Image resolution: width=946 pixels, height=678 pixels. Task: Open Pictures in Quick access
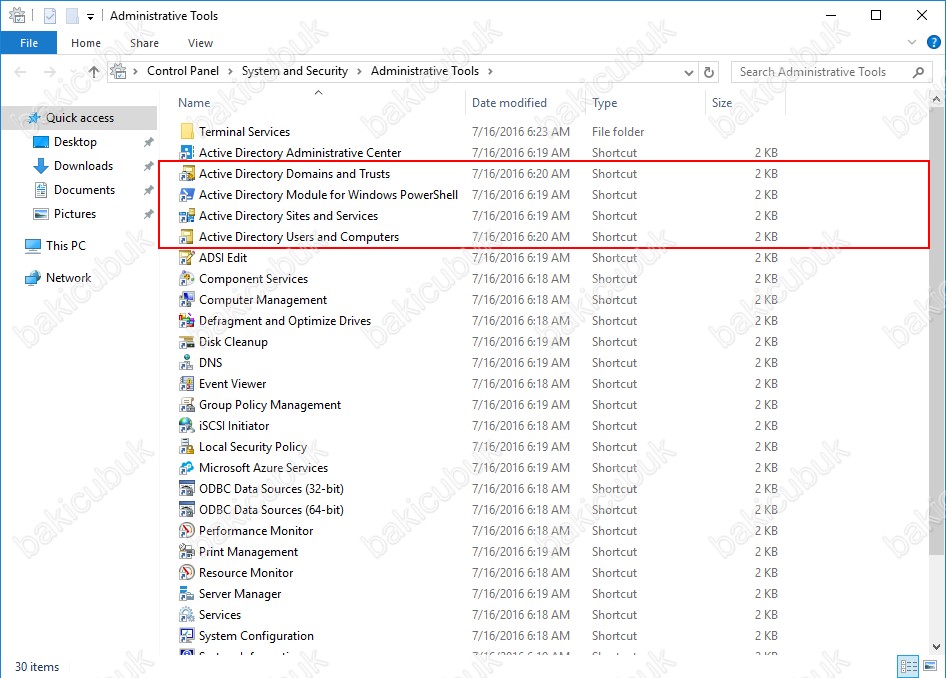tap(75, 214)
